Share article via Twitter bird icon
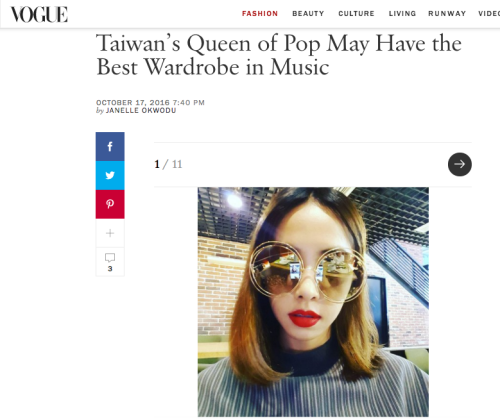This screenshot has height=420, width=500. tap(110, 175)
